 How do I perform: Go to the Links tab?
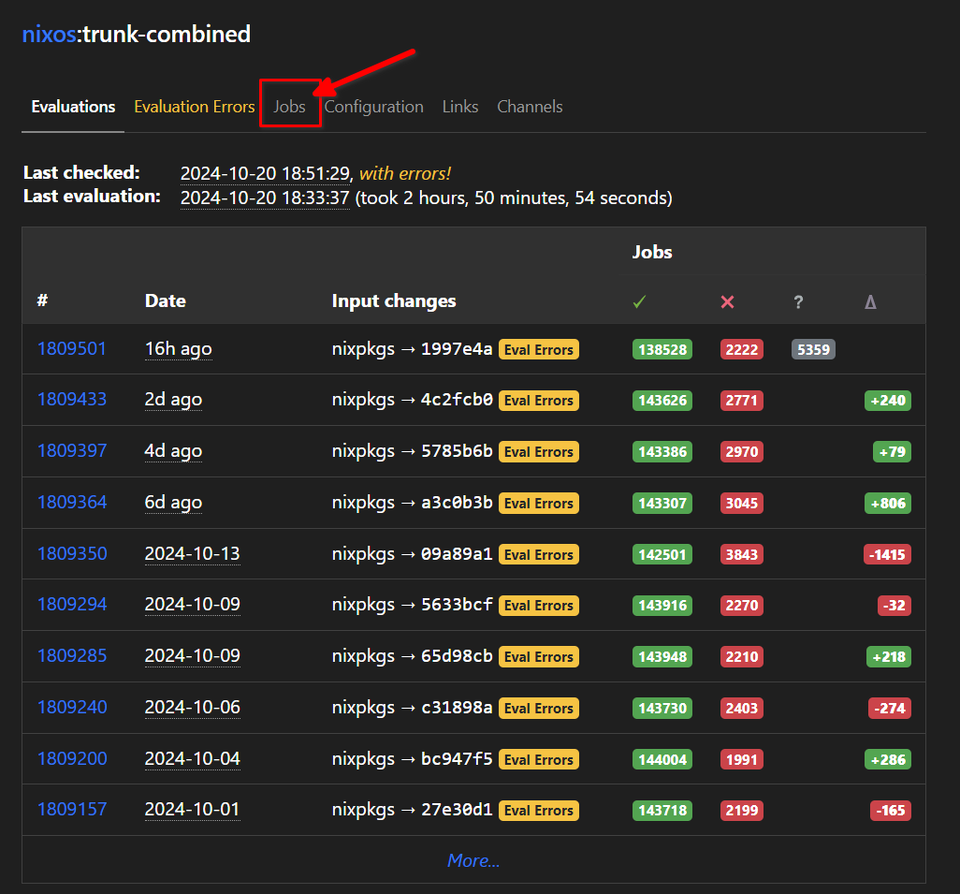[x=460, y=107]
